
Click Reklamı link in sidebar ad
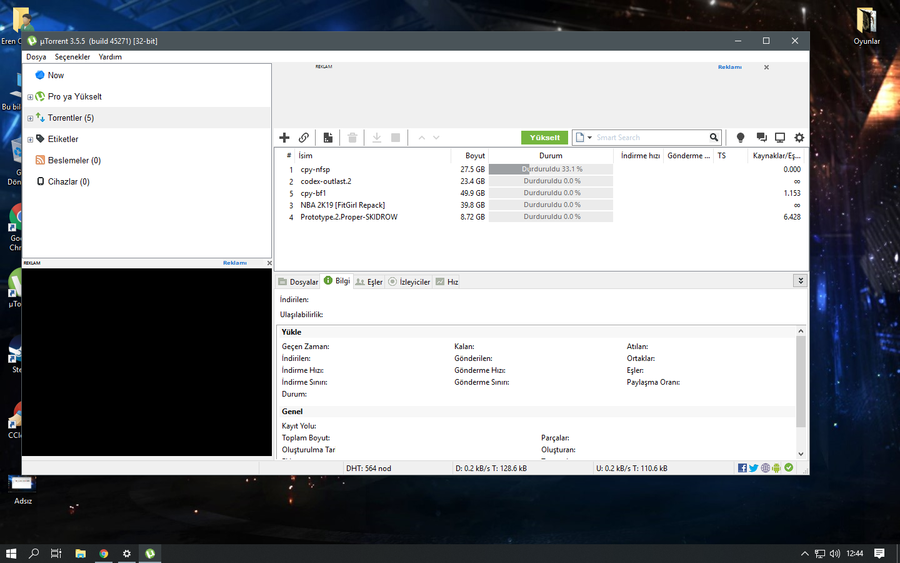[235, 263]
